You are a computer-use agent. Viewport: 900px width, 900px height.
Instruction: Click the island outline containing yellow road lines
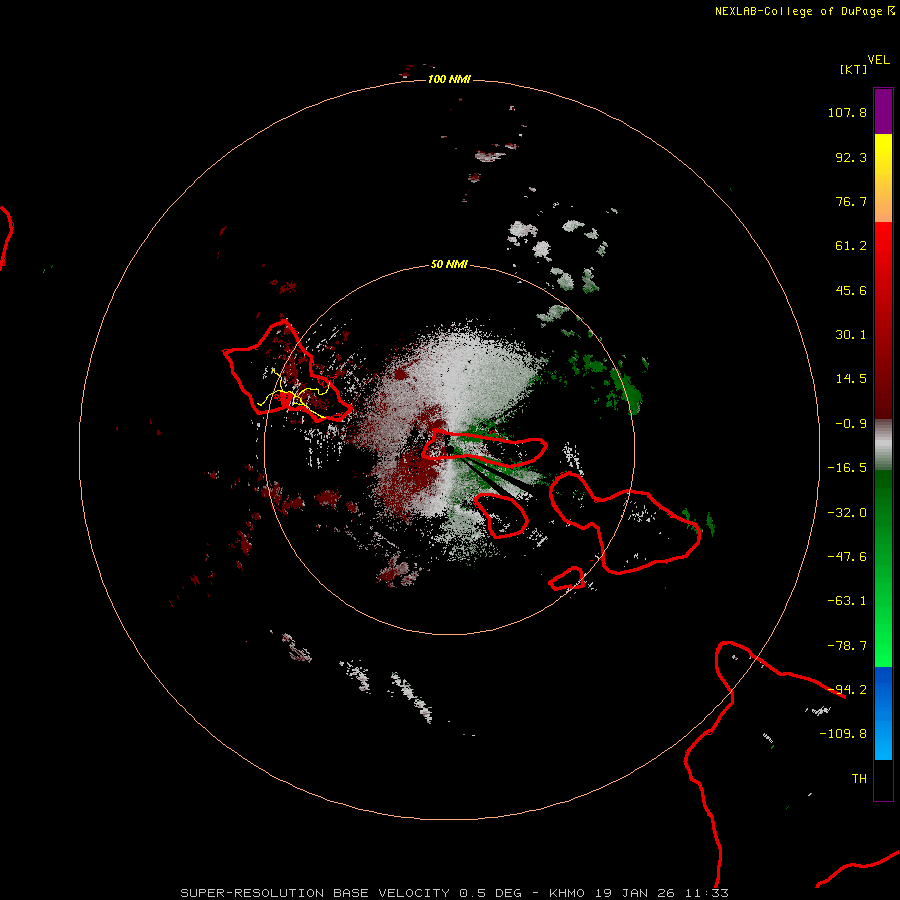(287, 372)
